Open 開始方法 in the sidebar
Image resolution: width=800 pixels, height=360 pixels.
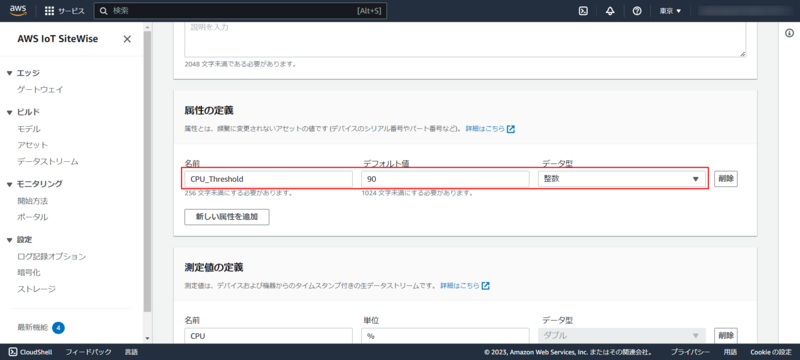[x=33, y=201]
